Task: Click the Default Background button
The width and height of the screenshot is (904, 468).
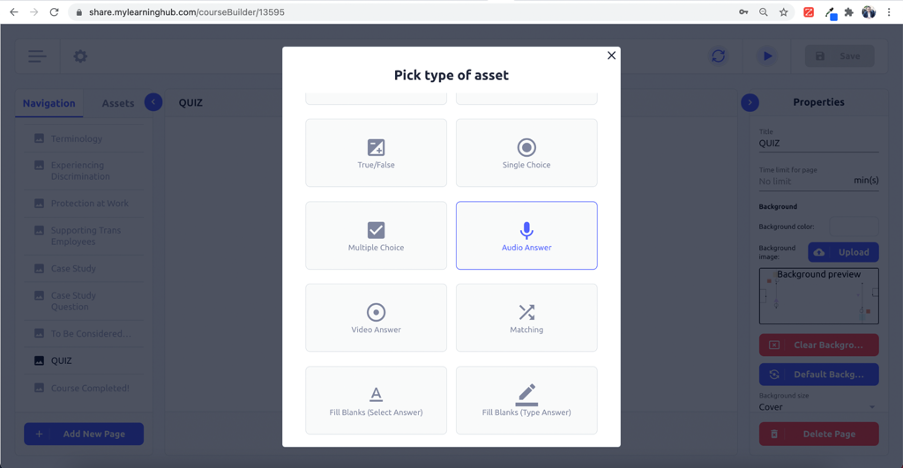Action: click(x=819, y=375)
